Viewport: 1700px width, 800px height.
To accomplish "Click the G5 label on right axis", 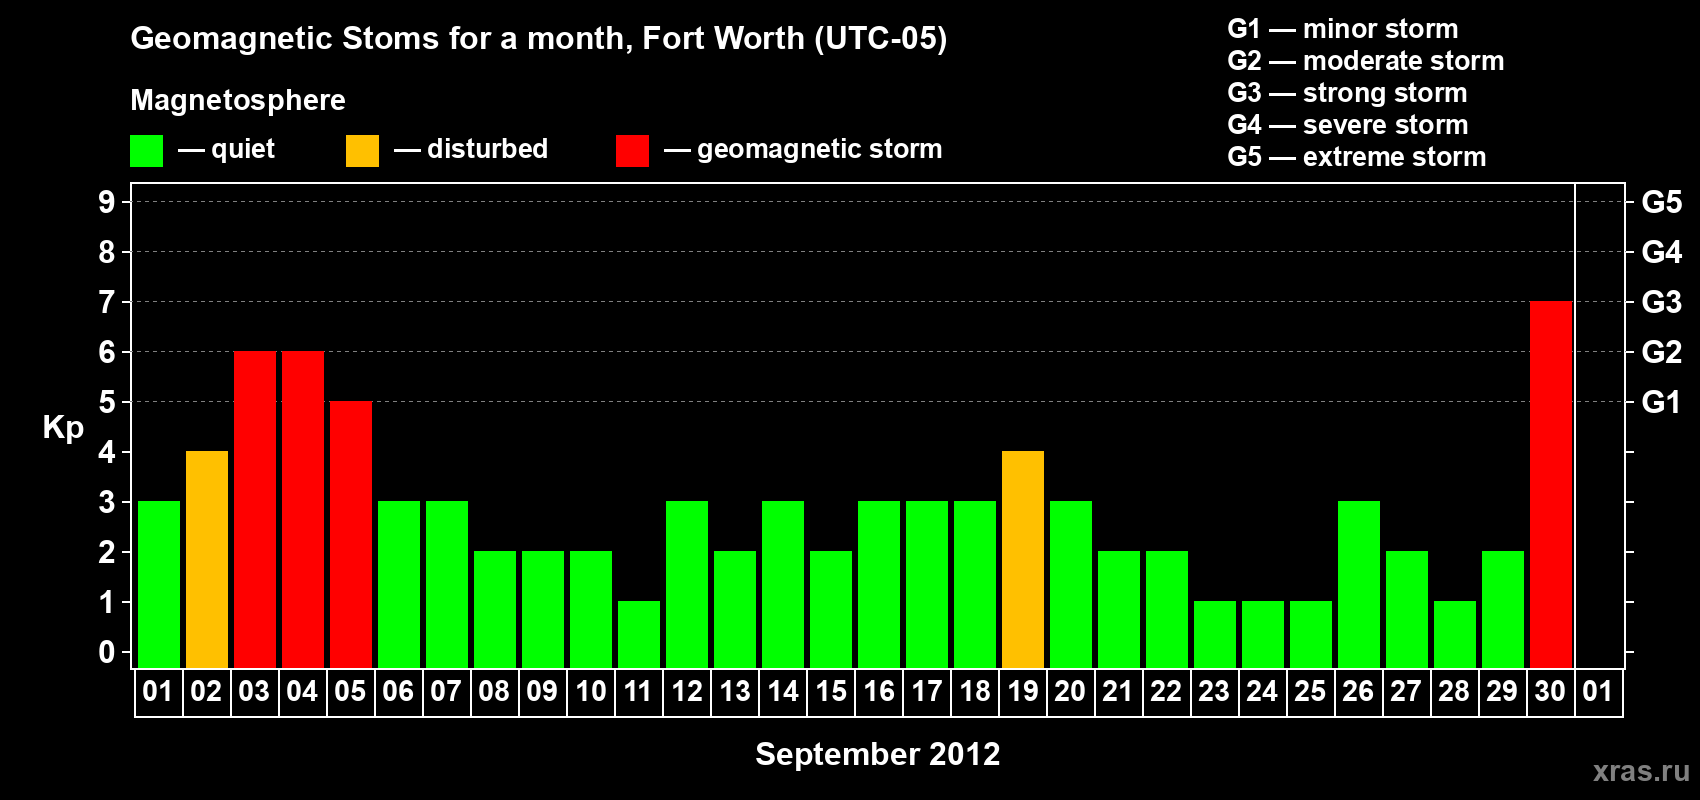I will 1662,202.
